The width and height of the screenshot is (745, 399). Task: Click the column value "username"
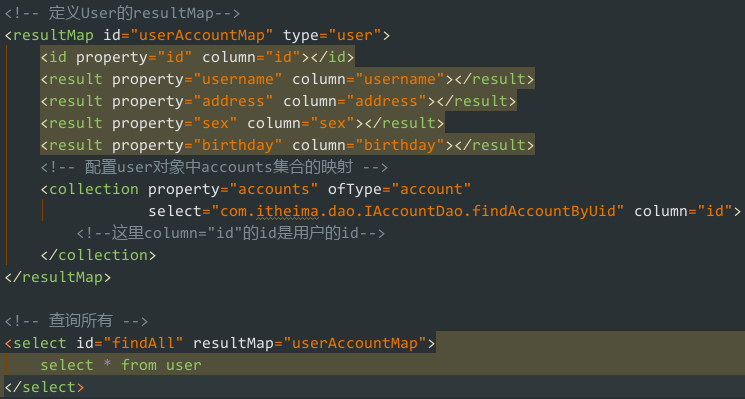pos(400,79)
